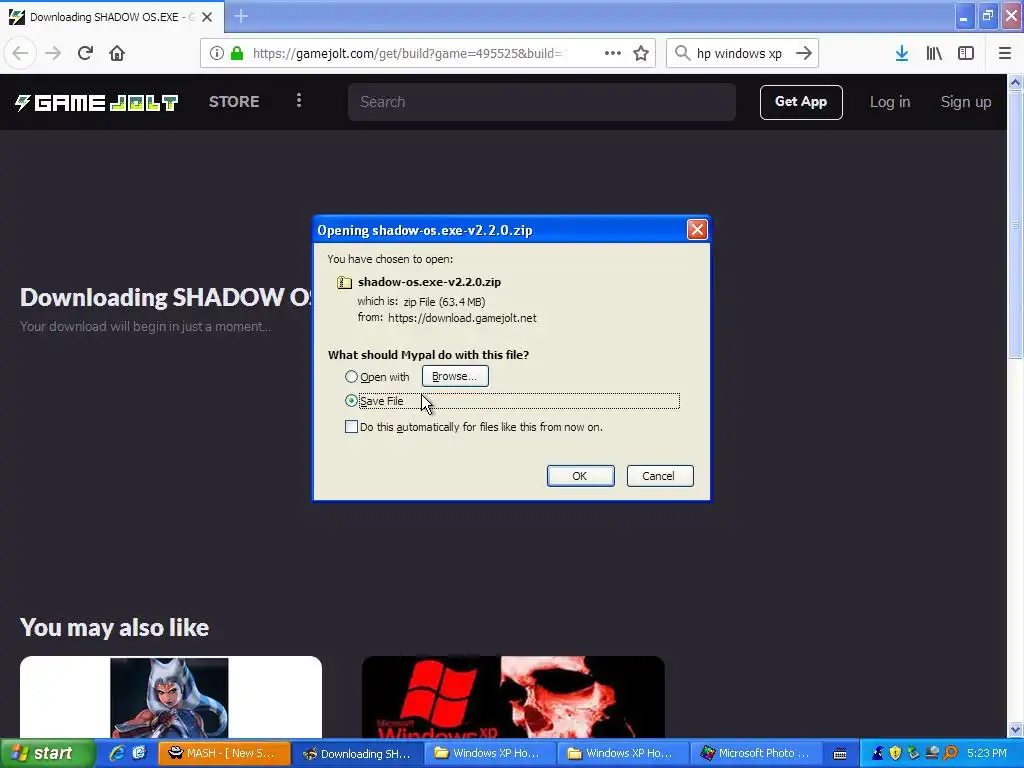1024x768 pixels.
Task: Close the Downloading SHADOW OS.EXE tab
Action: tap(207, 17)
